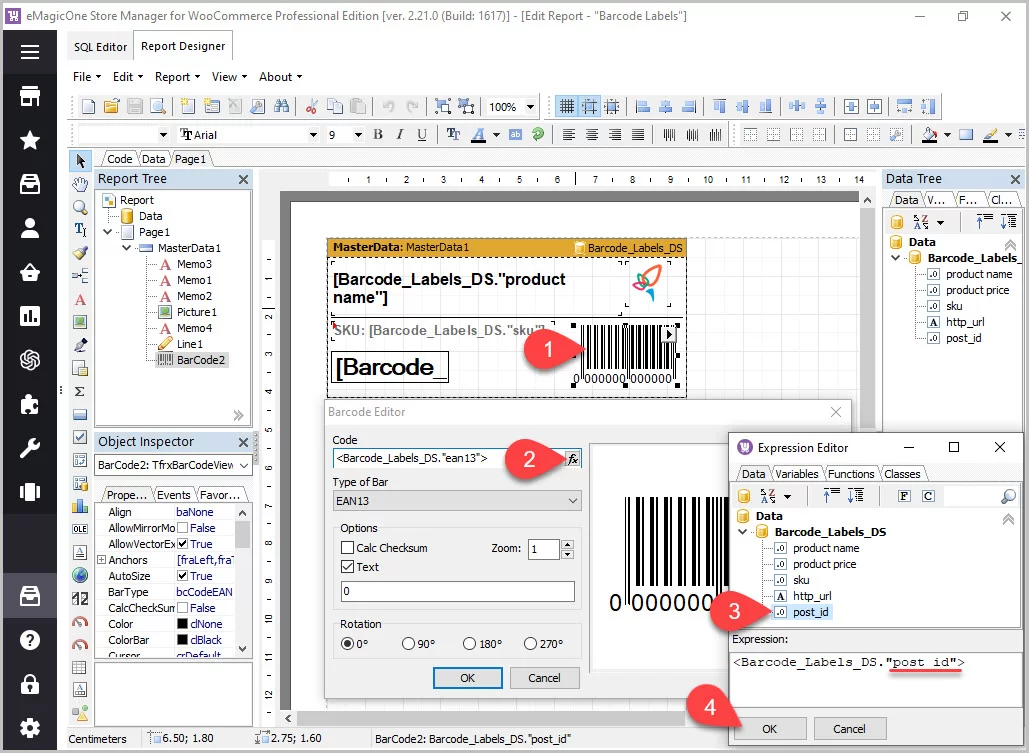Open expression editor via fx button
This screenshot has width=1029, height=753.
click(x=573, y=458)
